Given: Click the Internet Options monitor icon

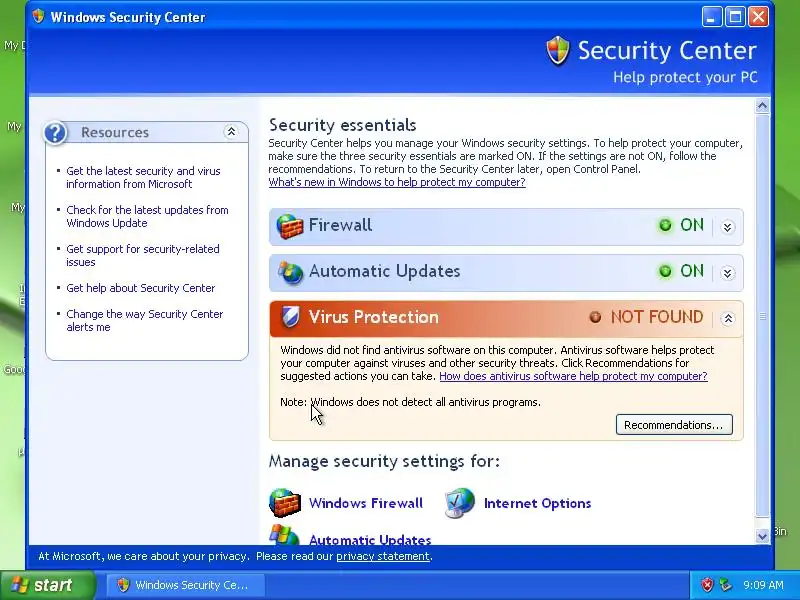Looking at the screenshot, I should tap(460, 503).
